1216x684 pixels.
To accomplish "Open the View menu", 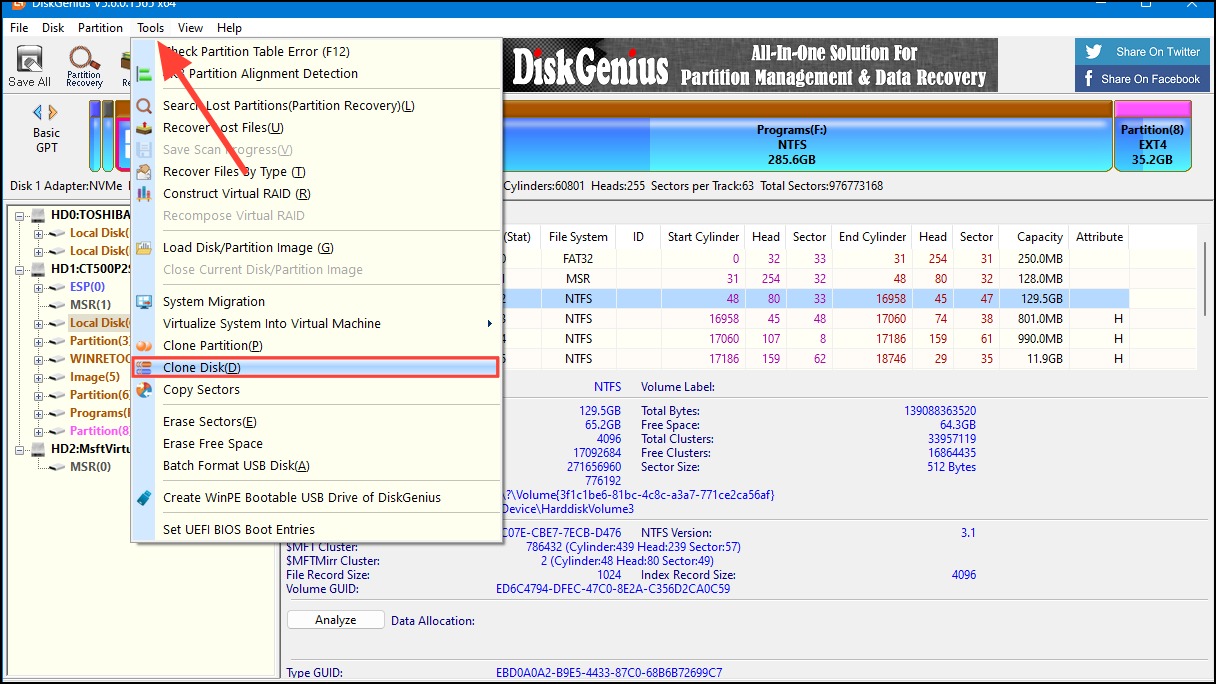I will 190,28.
